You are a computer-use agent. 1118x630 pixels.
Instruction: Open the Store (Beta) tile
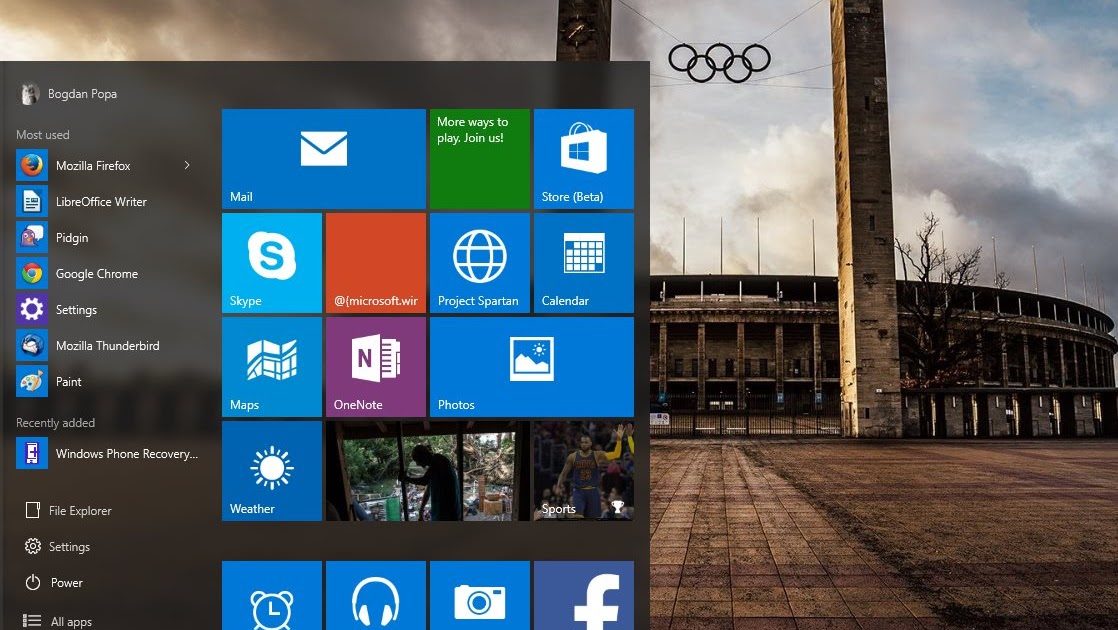[x=584, y=159]
